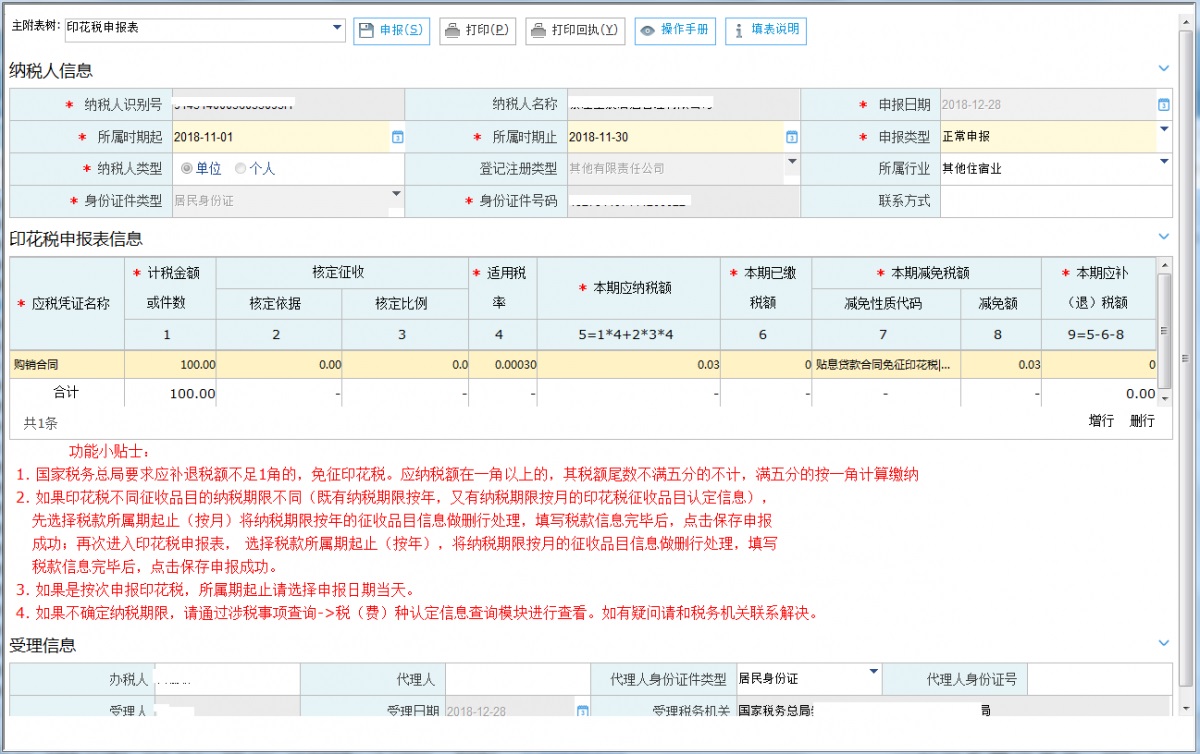Click the 打印(P) print button
The width and height of the screenshot is (1200, 754).
click(x=477, y=30)
